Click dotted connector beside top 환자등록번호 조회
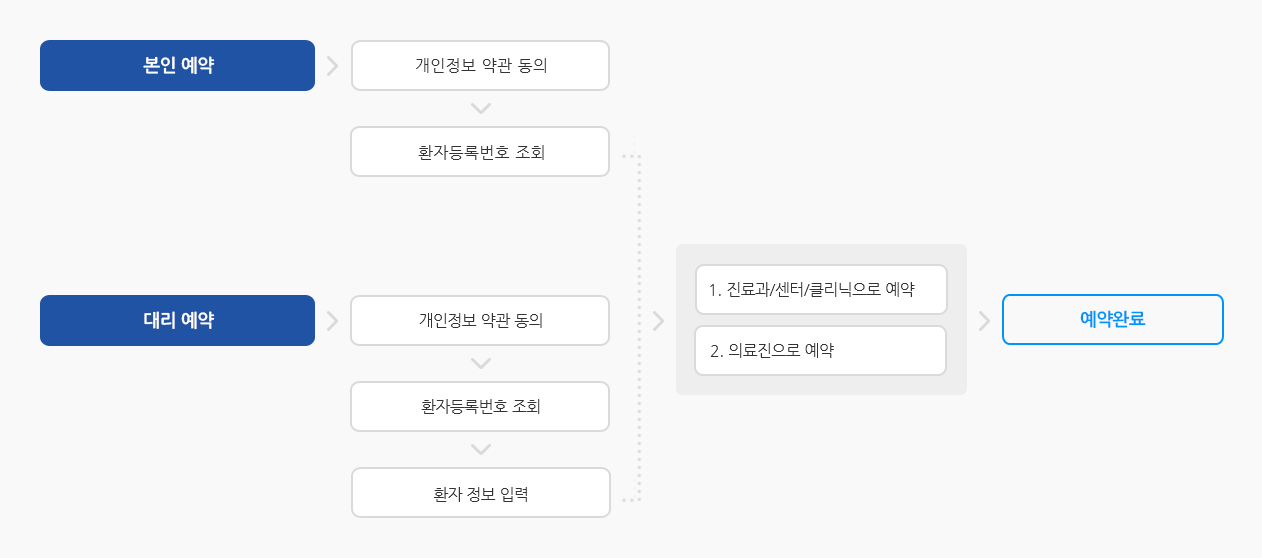Image resolution: width=1262 pixels, height=558 pixels. coord(628,156)
